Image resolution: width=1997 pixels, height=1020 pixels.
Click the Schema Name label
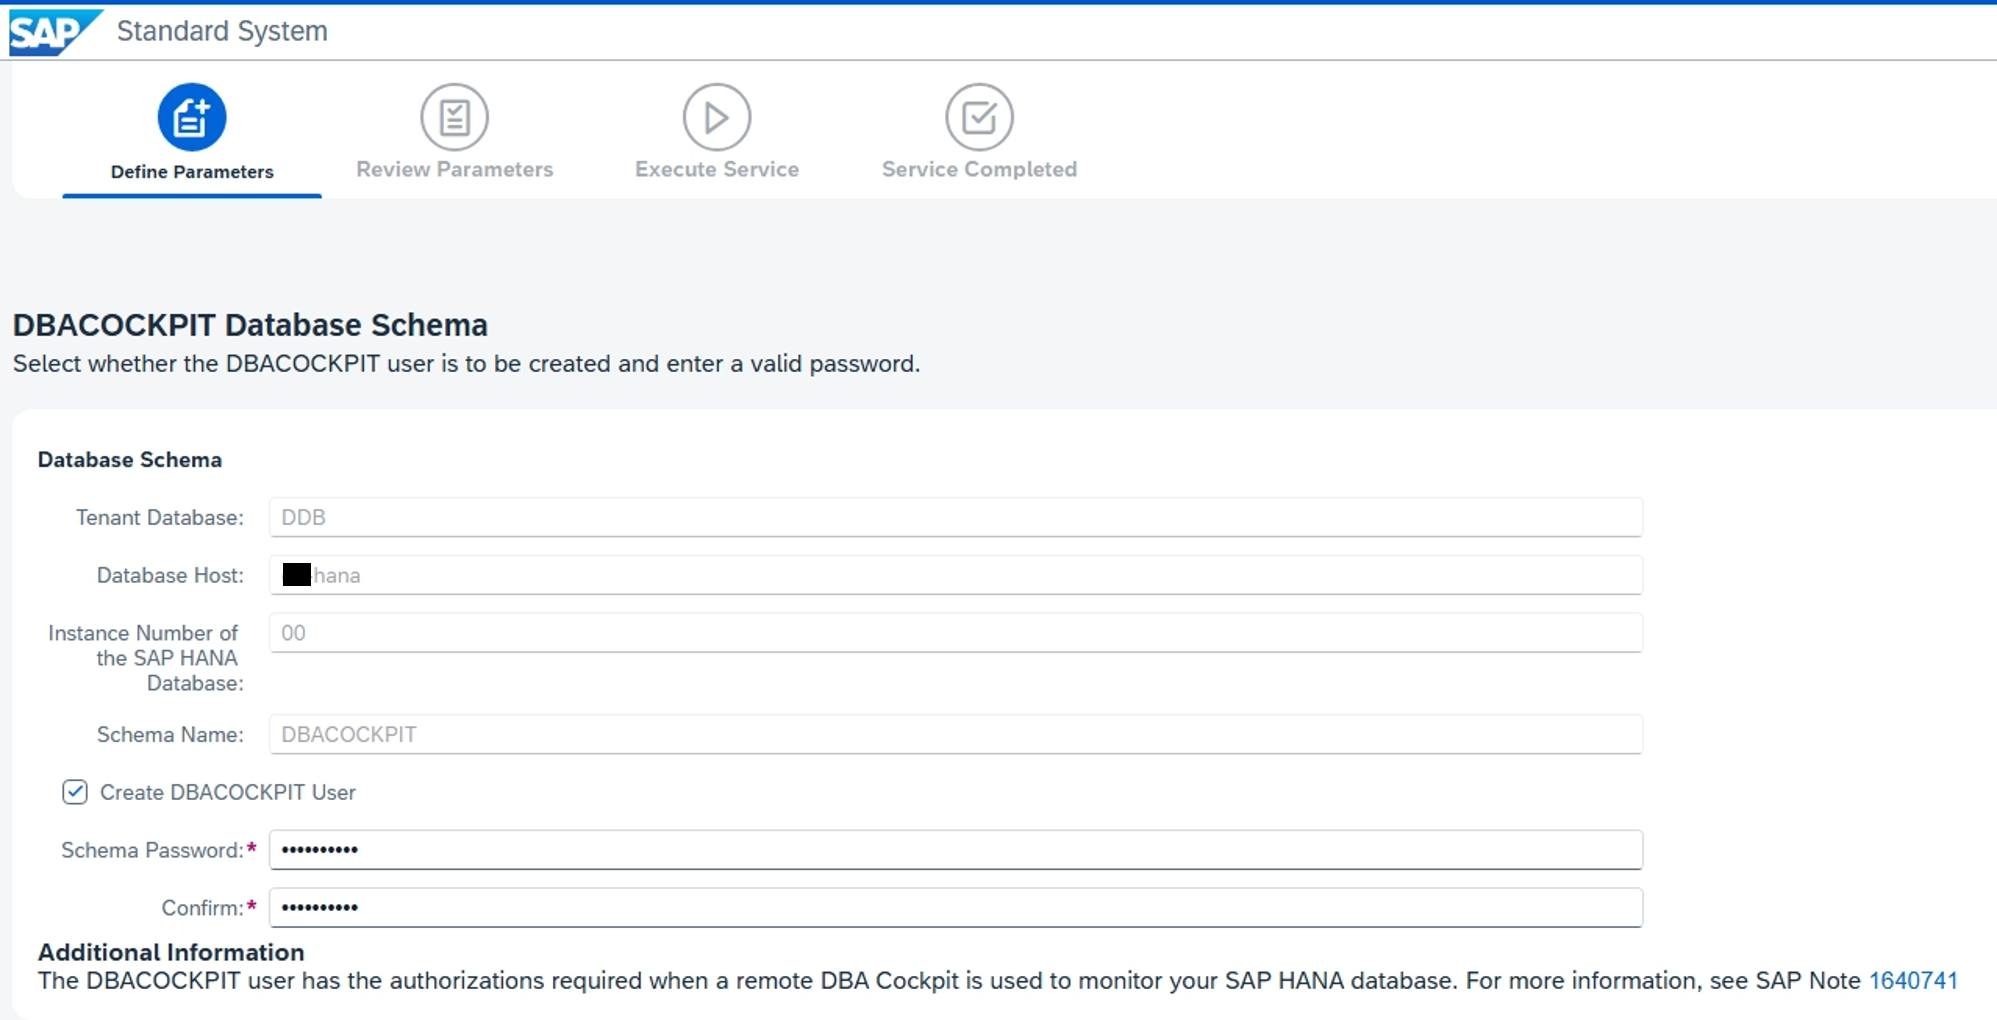[x=170, y=734]
